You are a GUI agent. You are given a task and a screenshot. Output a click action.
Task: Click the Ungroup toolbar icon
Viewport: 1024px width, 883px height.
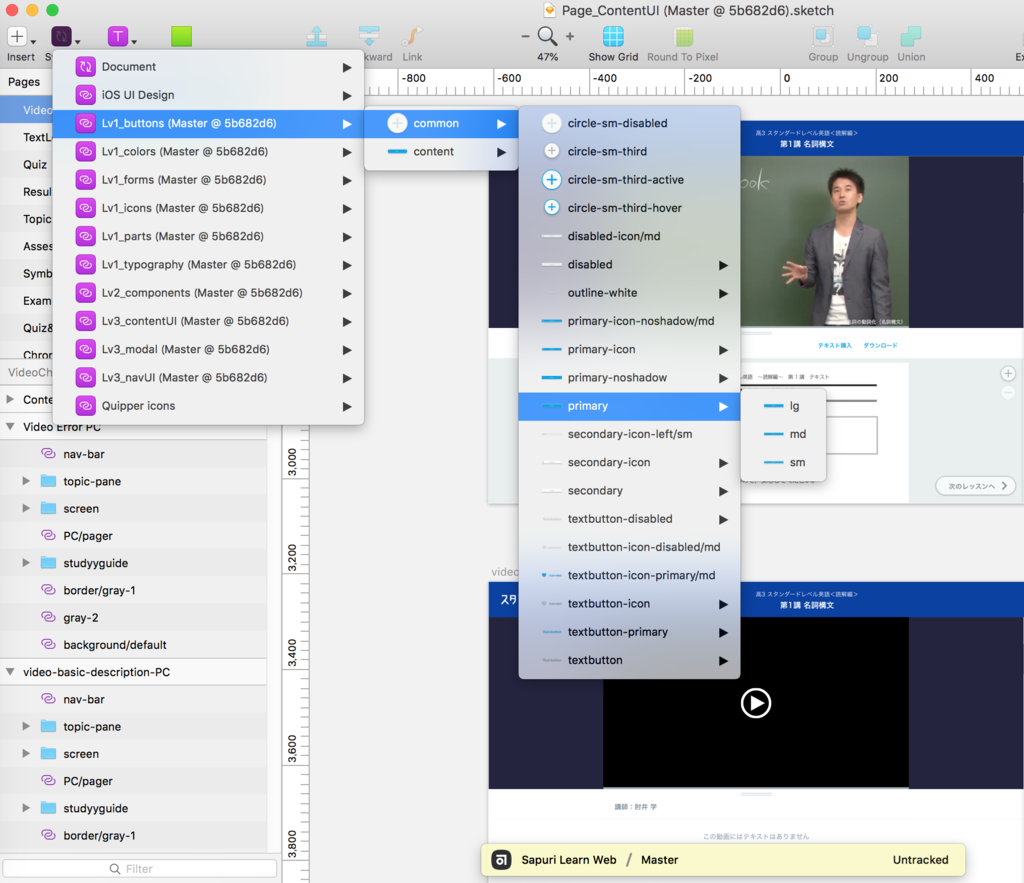click(867, 37)
